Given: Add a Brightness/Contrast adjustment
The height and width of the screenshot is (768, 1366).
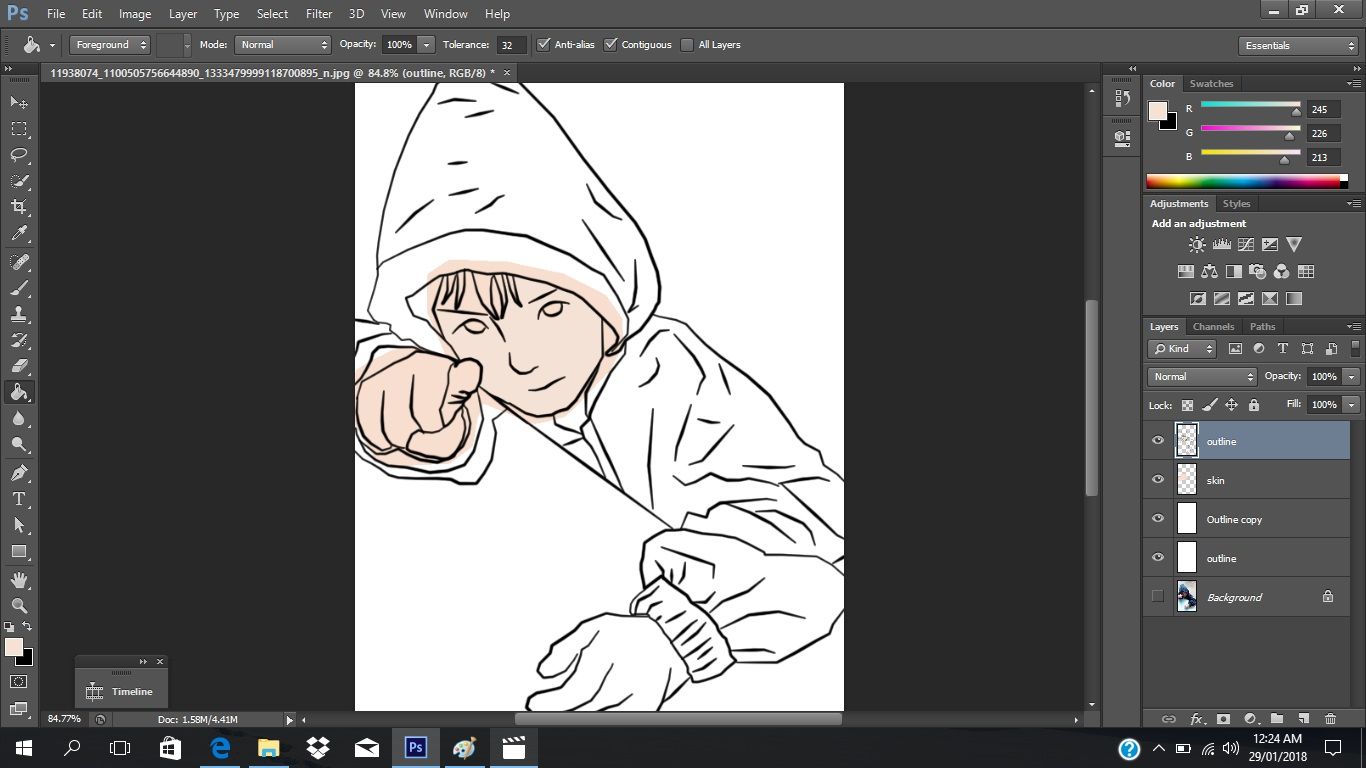Looking at the screenshot, I should [x=1197, y=244].
